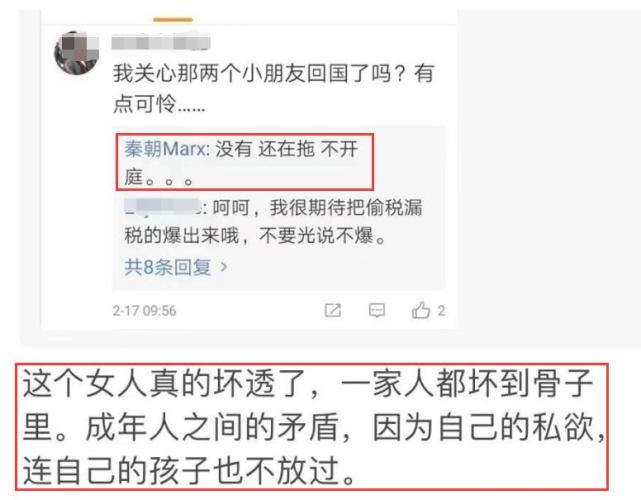Image resolution: width=641 pixels, height=500 pixels.
Task: Open the commenter's blurred avatar
Action: click(76, 53)
